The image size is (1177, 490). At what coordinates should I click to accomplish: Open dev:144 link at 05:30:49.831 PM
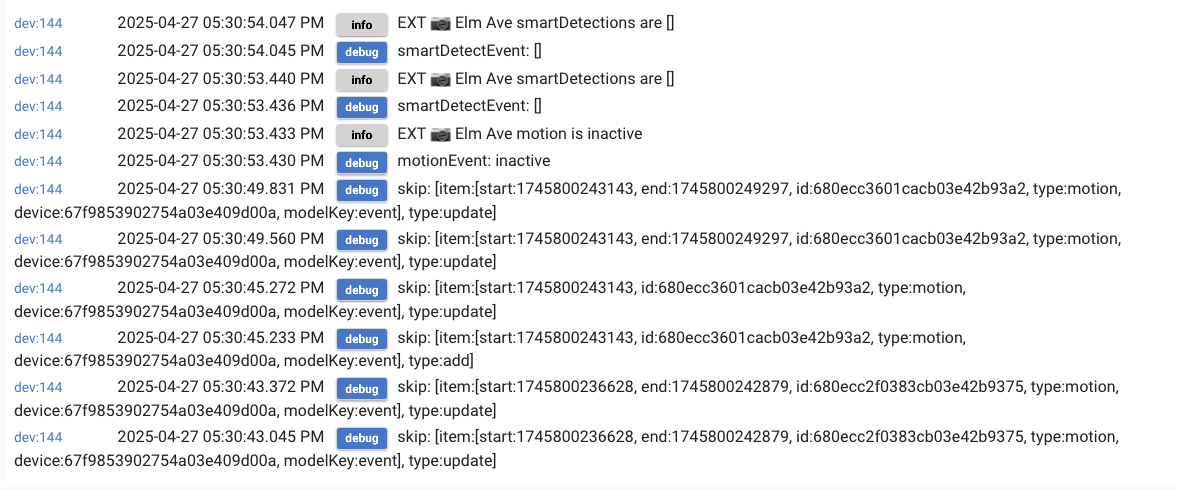[38, 189]
